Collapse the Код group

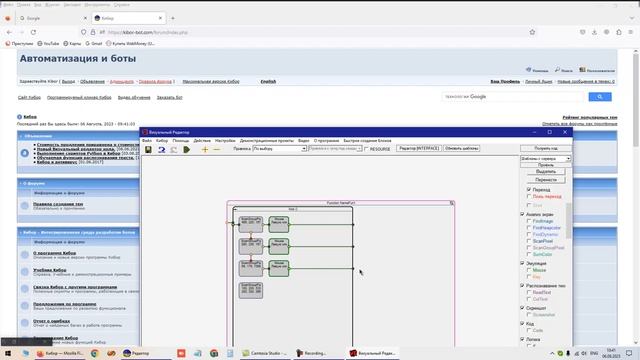[x=522, y=324]
